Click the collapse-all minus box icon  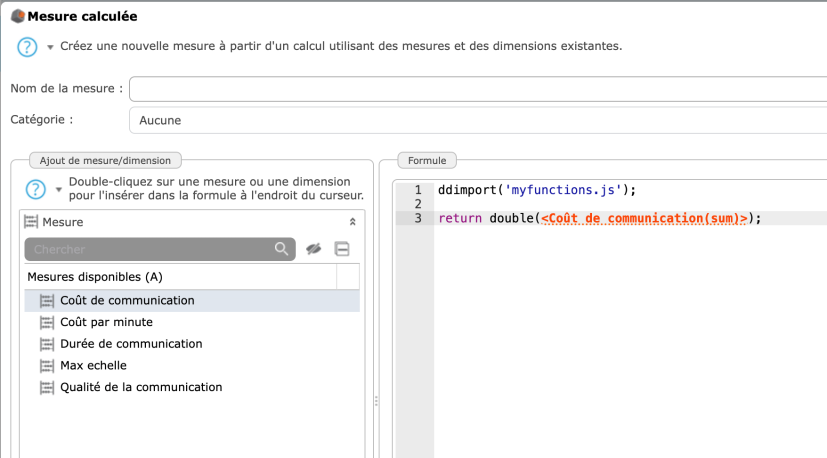point(342,249)
